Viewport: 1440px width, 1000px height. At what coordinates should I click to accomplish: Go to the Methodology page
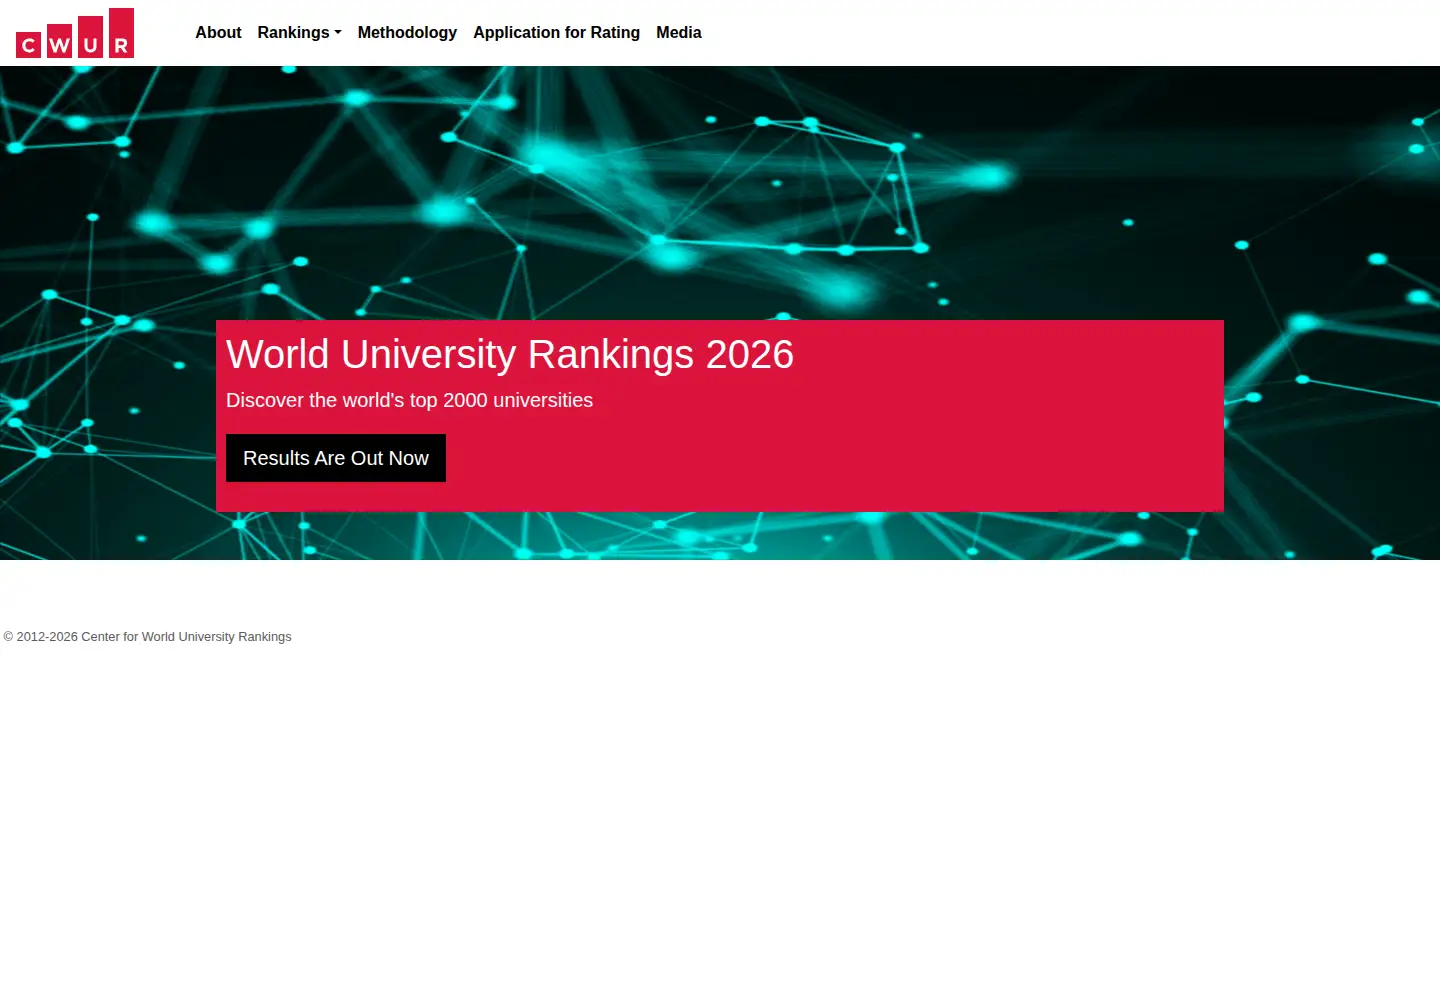(407, 32)
